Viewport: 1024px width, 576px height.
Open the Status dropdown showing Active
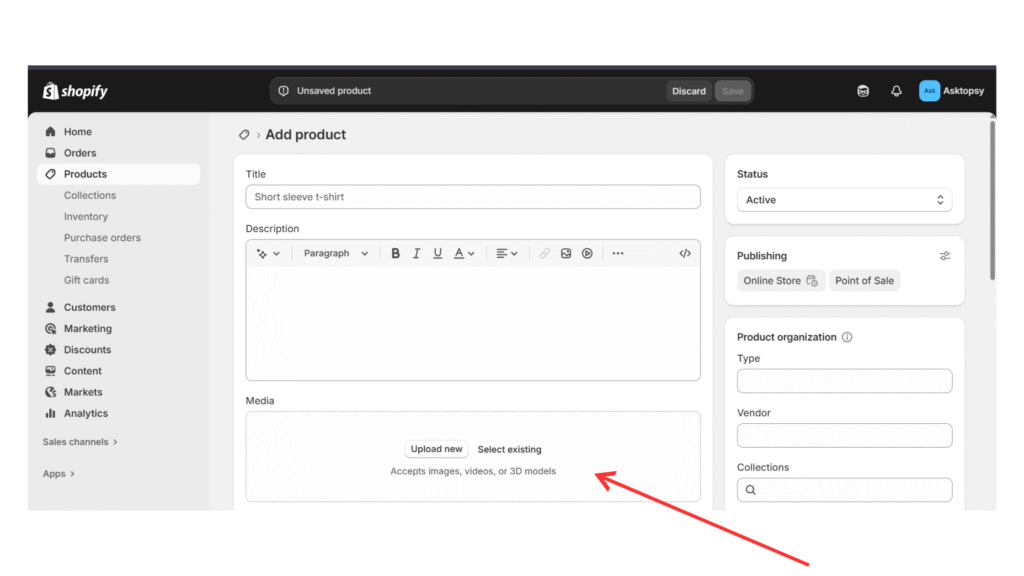tap(844, 200)
